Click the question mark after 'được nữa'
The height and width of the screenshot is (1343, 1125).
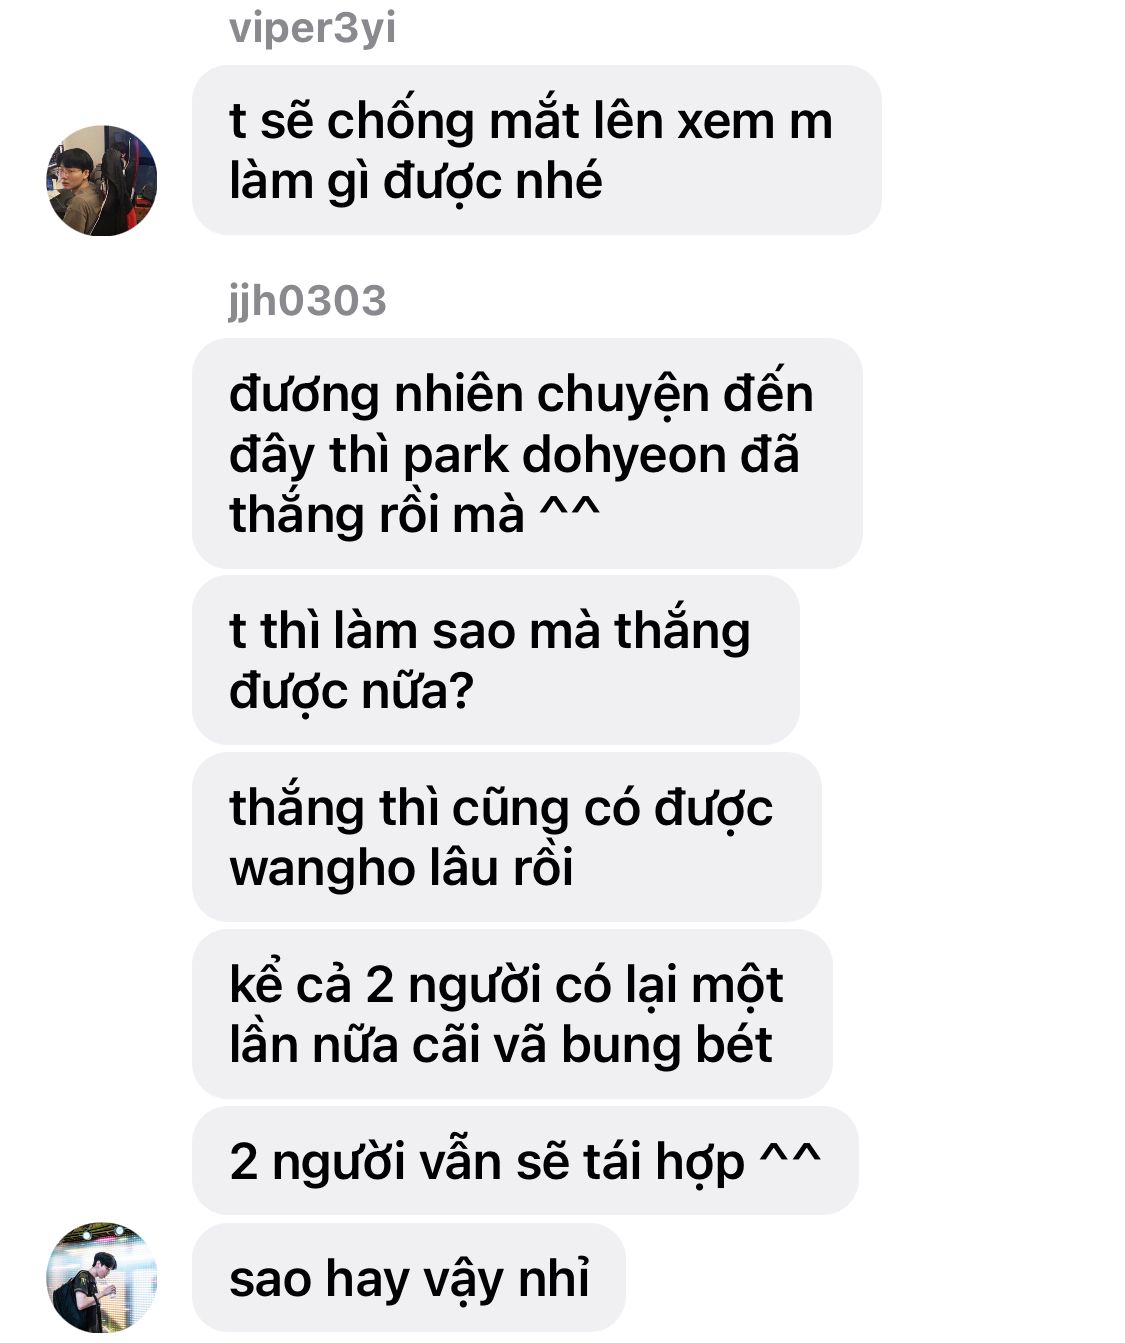point(460,690)
